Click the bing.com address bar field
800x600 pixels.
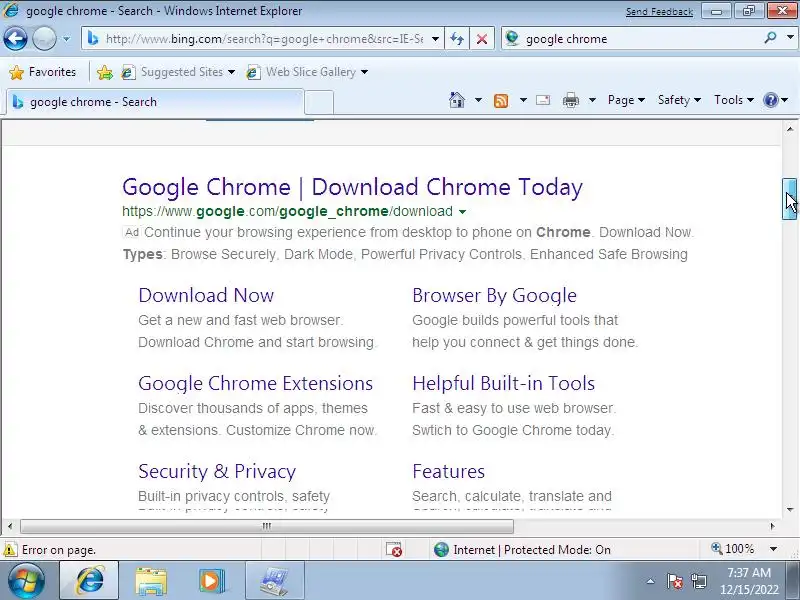coord(264,39)
